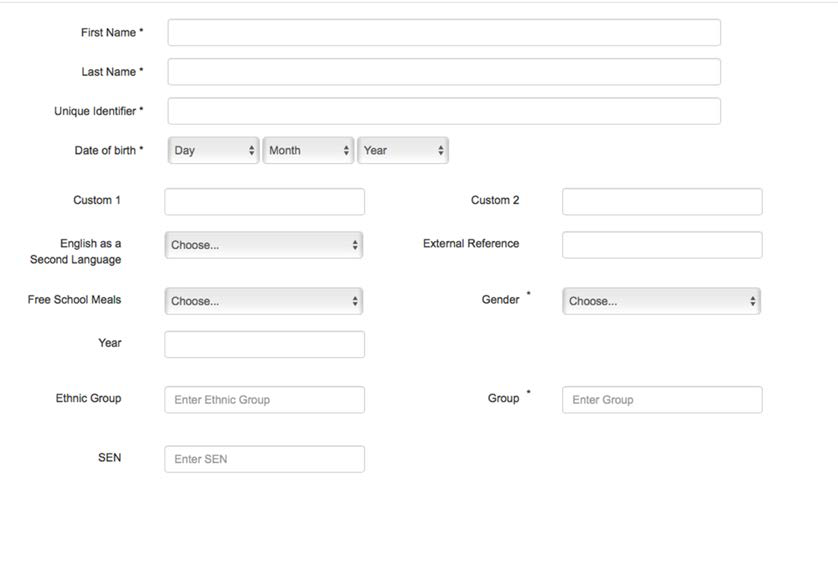Click the Date of birth label
The width and height of the screenshot is (838, 563).
pyautogui.click(x=105, y=150)
